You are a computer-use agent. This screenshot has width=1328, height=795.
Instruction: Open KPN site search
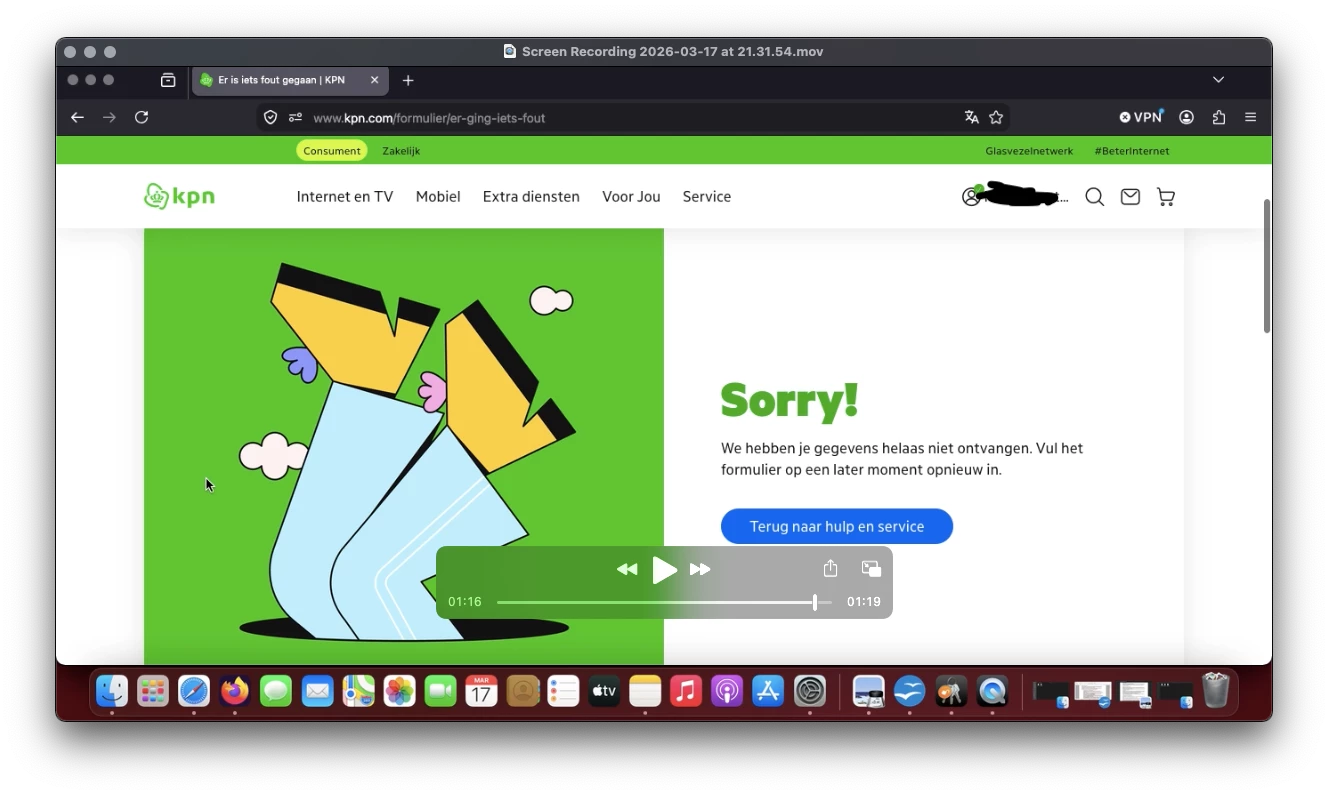pyautogui.click(x=1095, y=197)
